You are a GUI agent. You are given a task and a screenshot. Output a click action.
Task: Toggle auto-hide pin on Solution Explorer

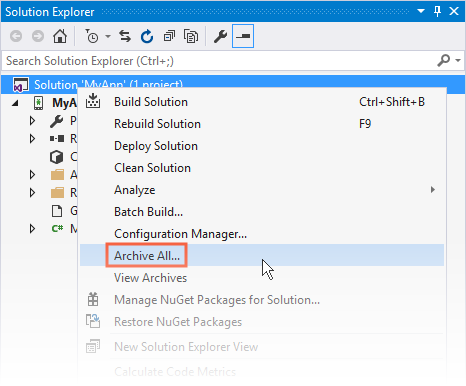click(x=437, y=11)
